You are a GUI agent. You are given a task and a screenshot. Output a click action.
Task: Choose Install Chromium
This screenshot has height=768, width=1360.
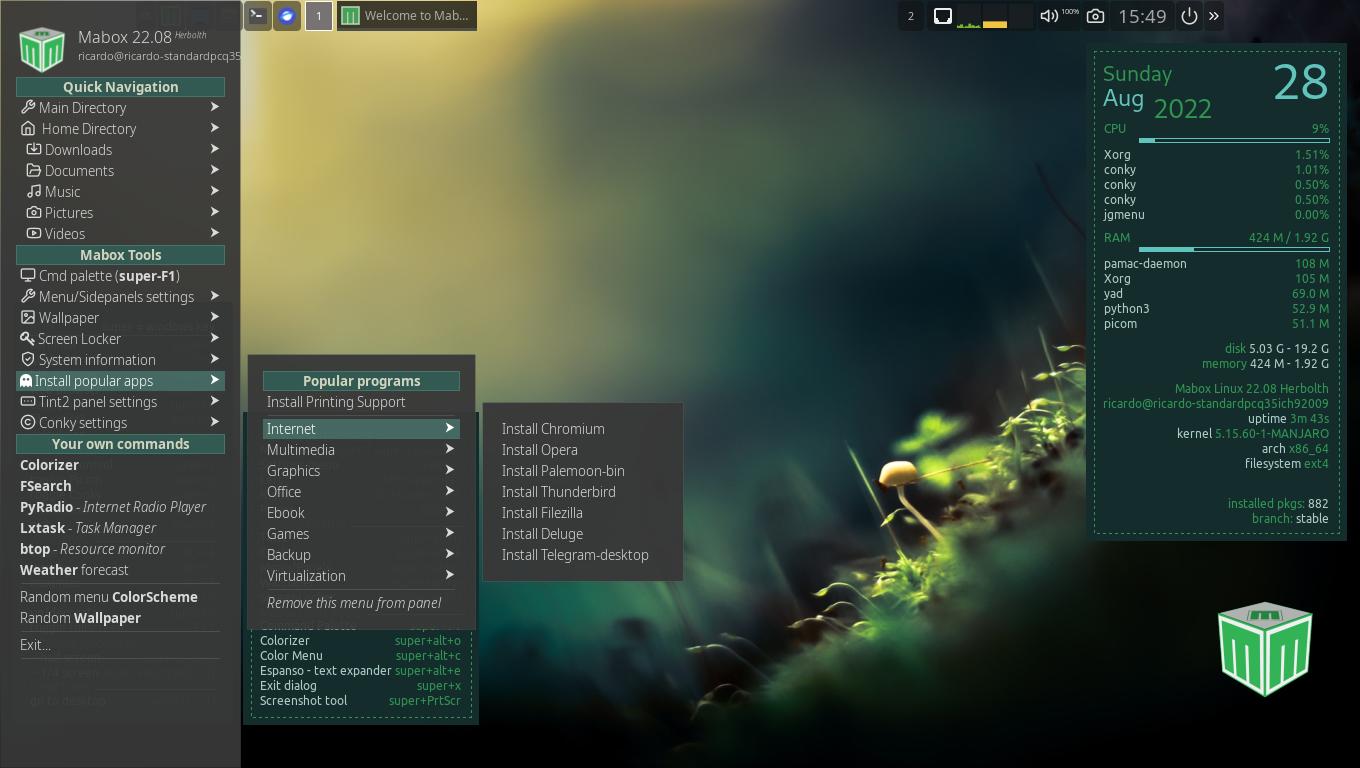583,428
